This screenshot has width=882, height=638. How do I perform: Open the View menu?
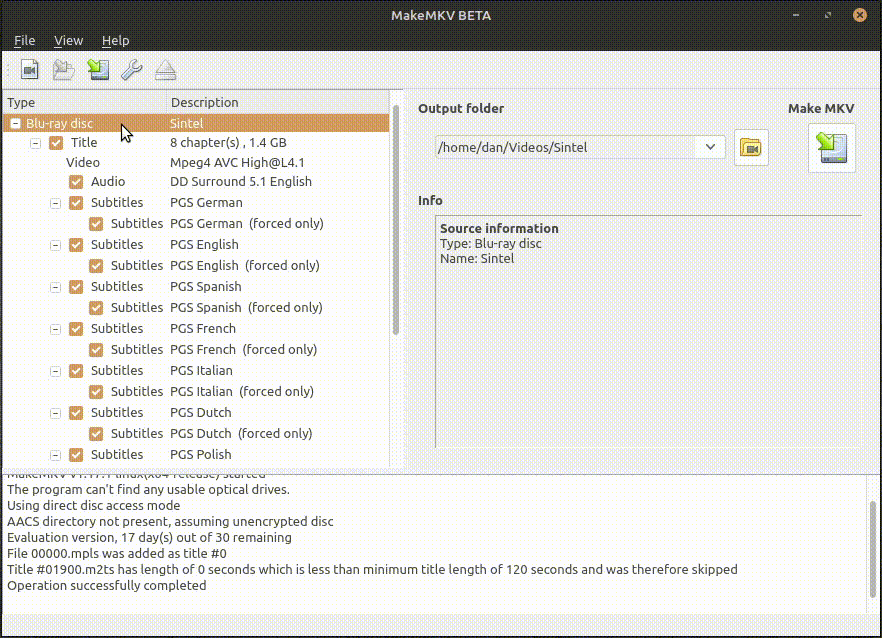point(68,41)
